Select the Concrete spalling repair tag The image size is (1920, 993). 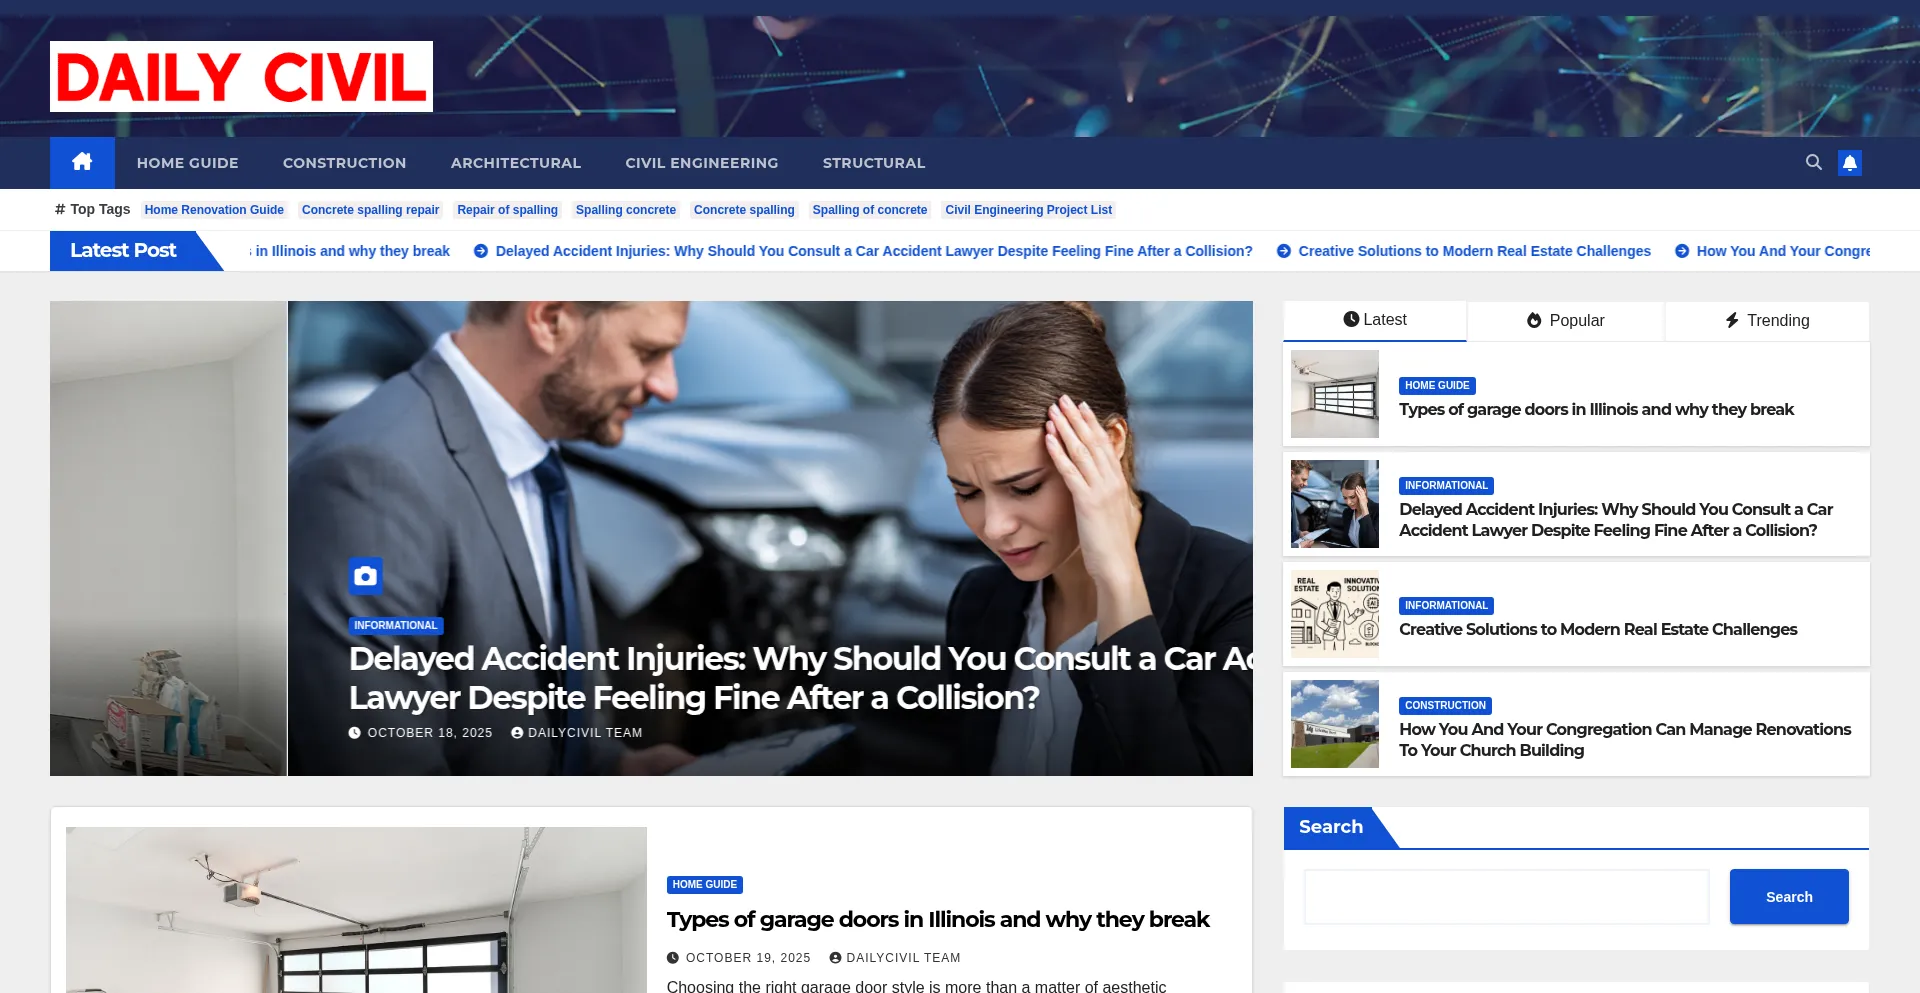(370, 210)
